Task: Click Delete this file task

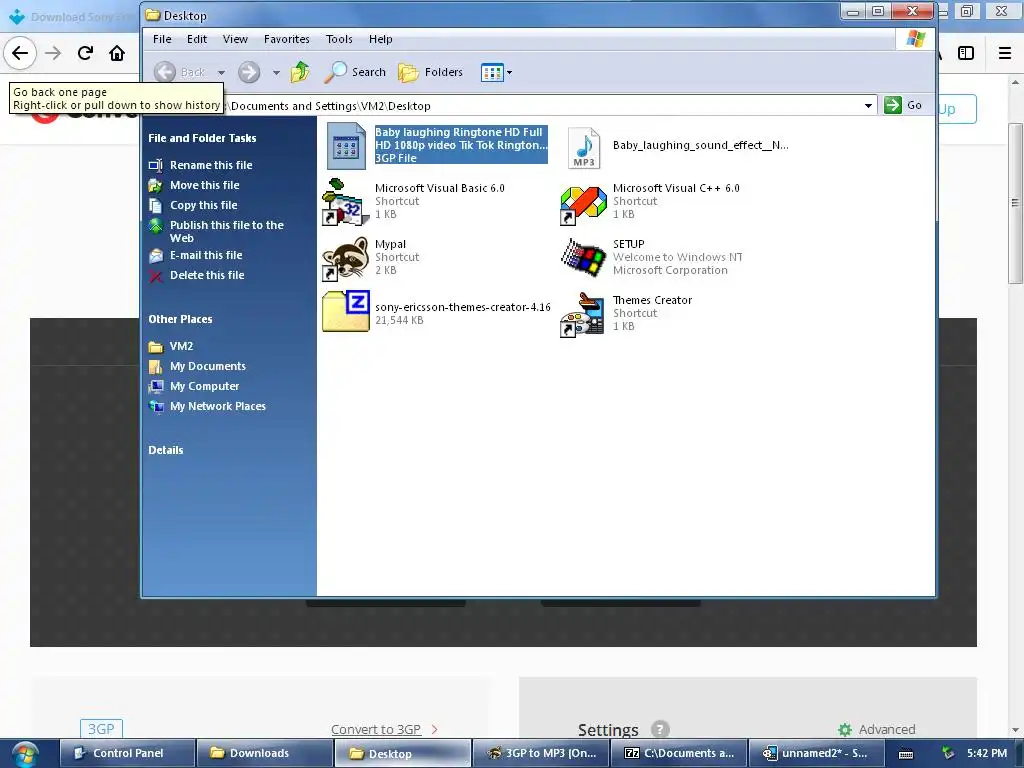Action: pos(207,275)
